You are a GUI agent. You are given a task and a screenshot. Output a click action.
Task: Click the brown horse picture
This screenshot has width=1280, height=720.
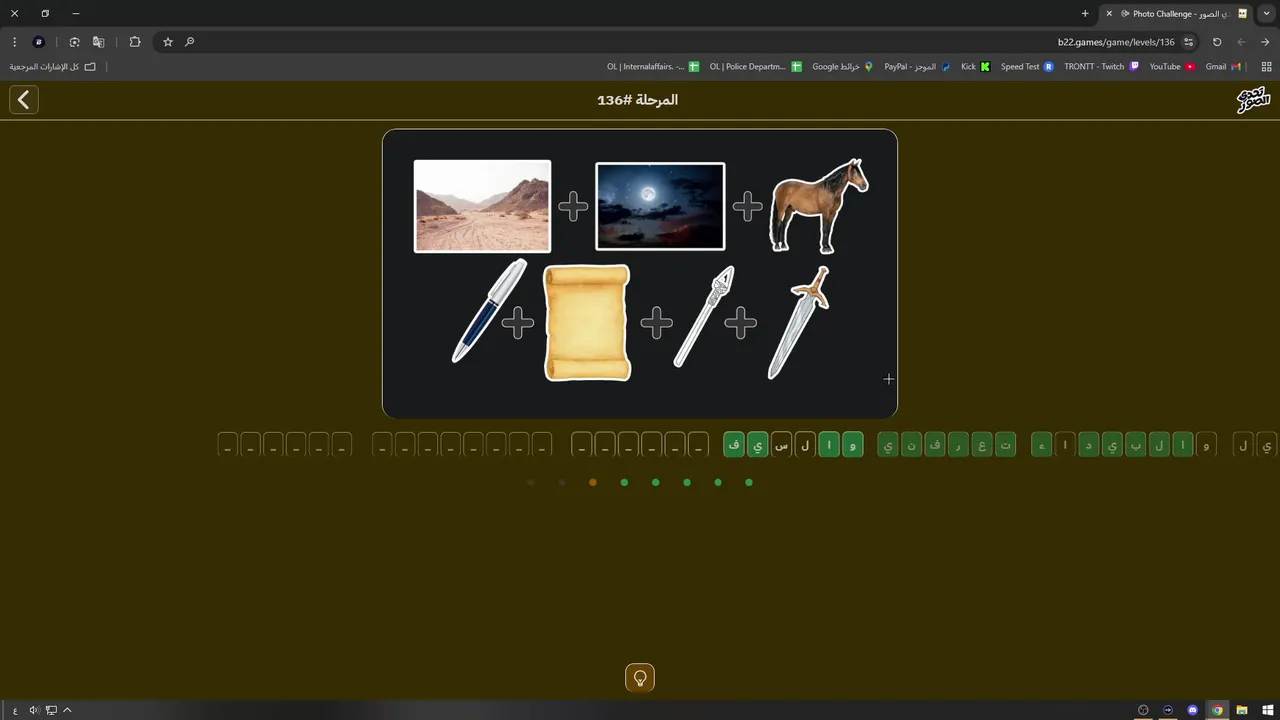(819, 206)
